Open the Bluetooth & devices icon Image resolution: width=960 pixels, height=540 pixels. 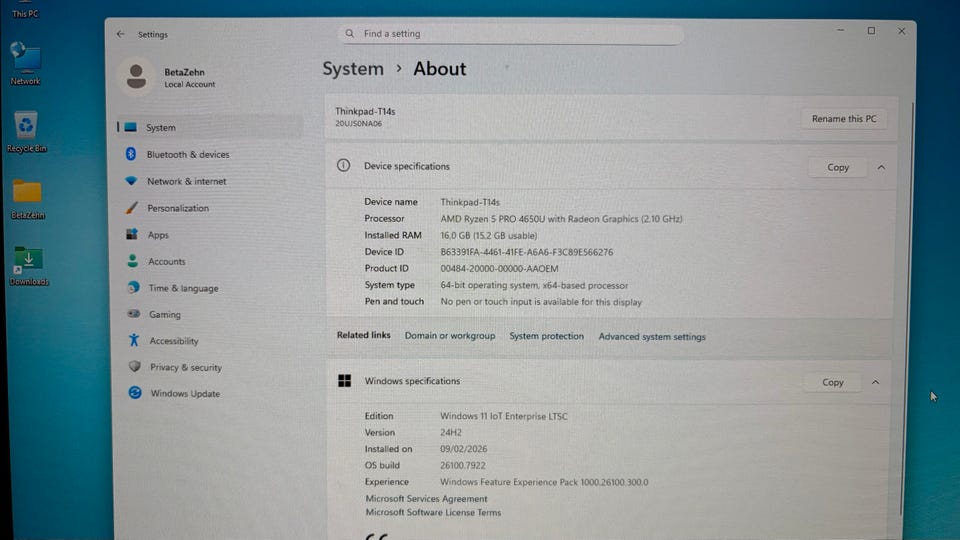coord(131,154)
